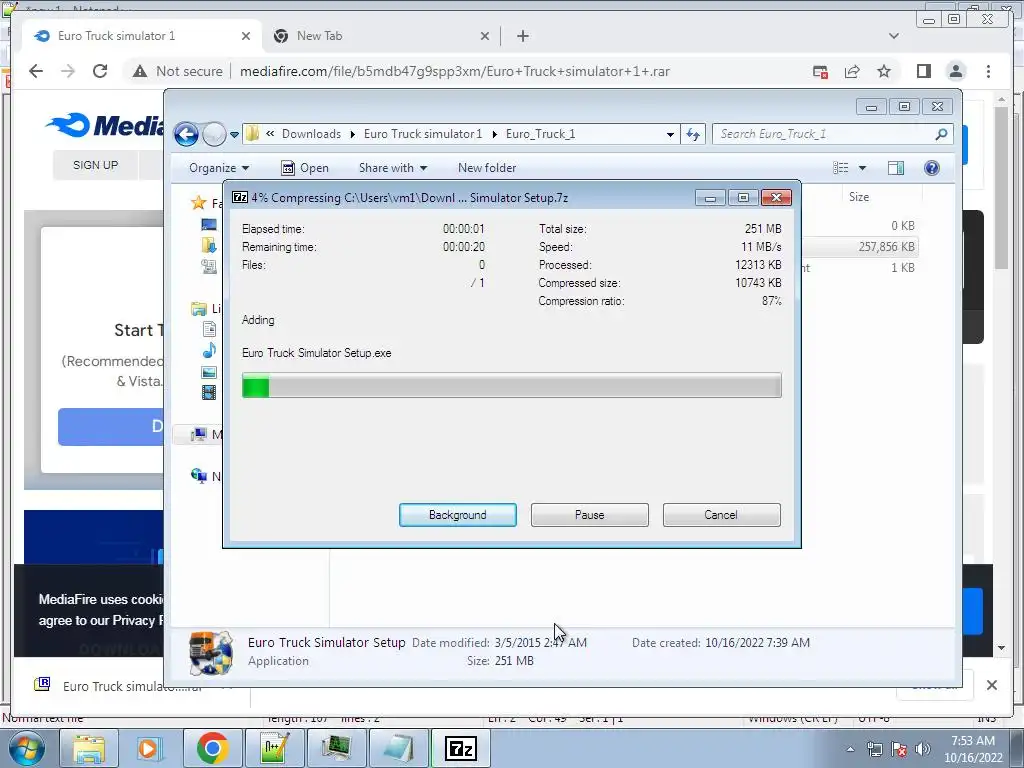Select Computer icon in navigation pane

[x=199, y=434]
